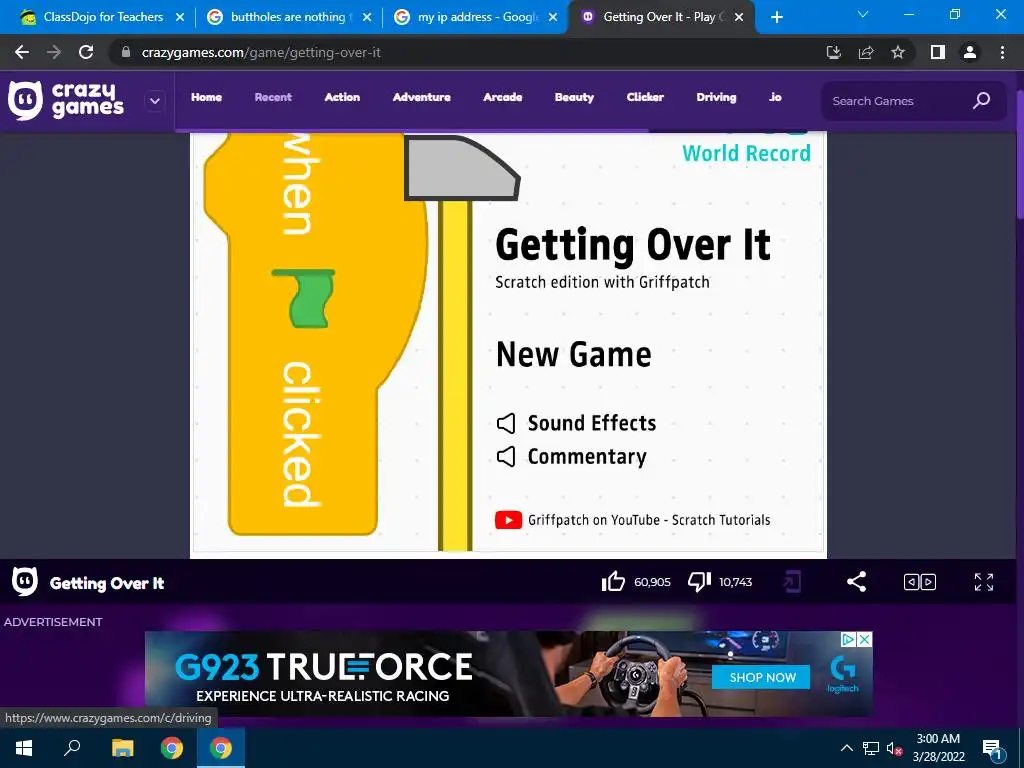Viewport: 1024px width, 768px height.
Task: Close the my ip address tab
Action: click(553, 17)
